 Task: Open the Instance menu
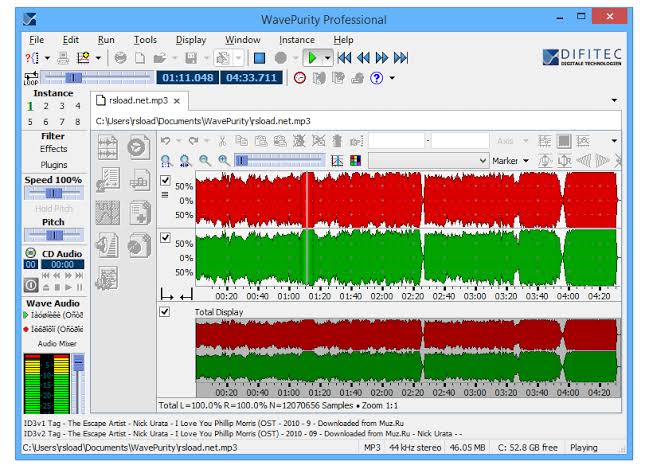pyautogui.click(x=297, y=40)
